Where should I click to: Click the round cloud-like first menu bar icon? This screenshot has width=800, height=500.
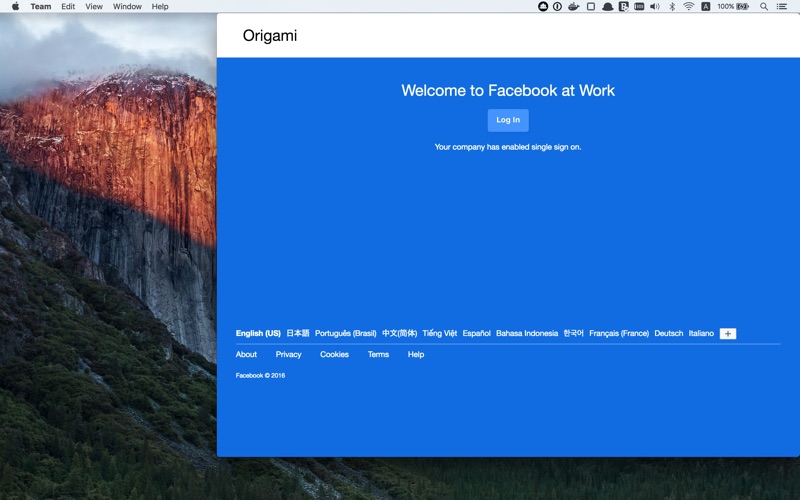[x=543, y=7]
